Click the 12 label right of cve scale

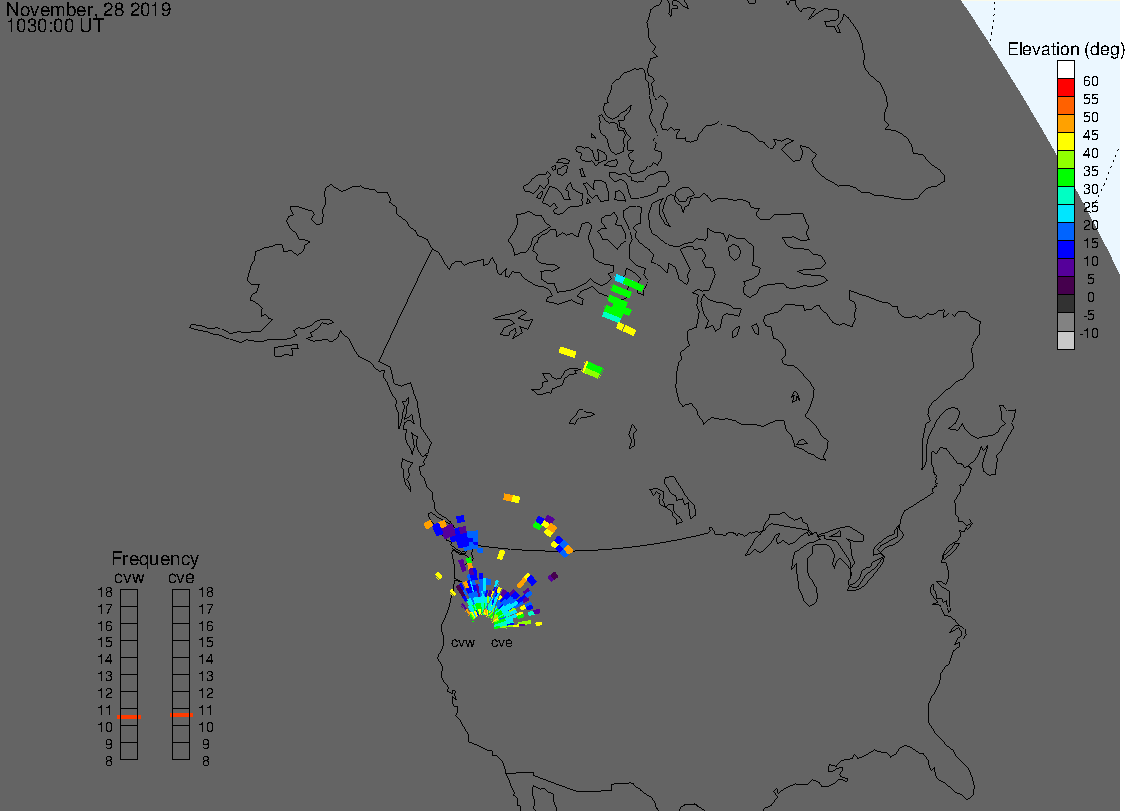[206, 693]
